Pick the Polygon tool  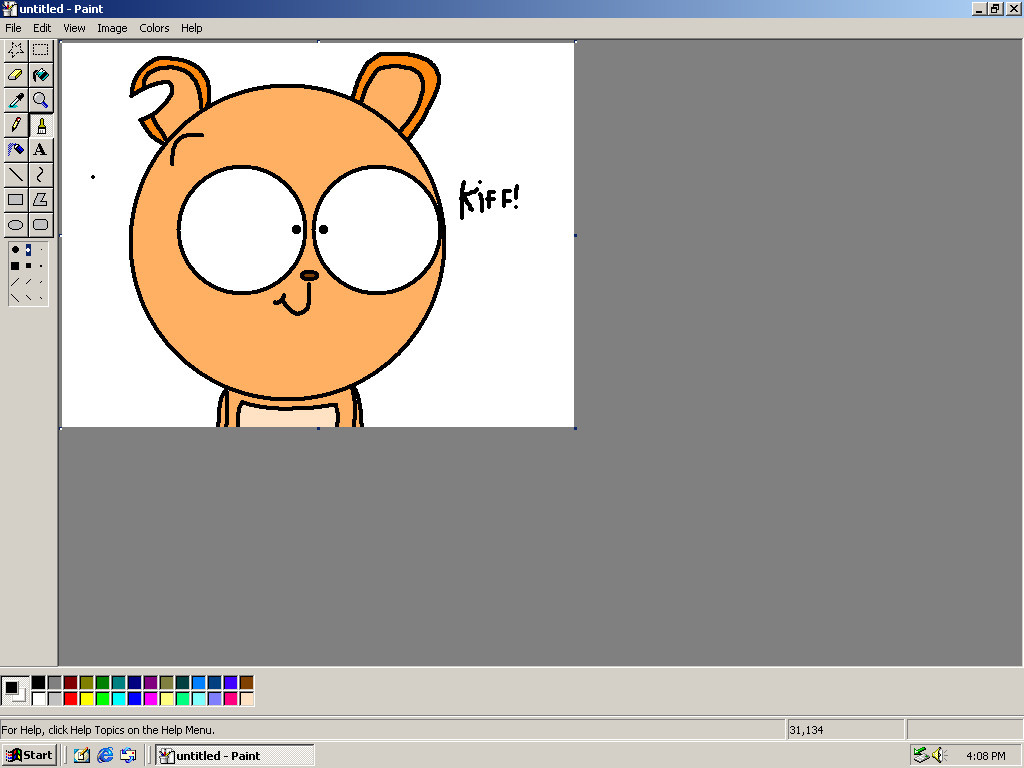point(40,199)
